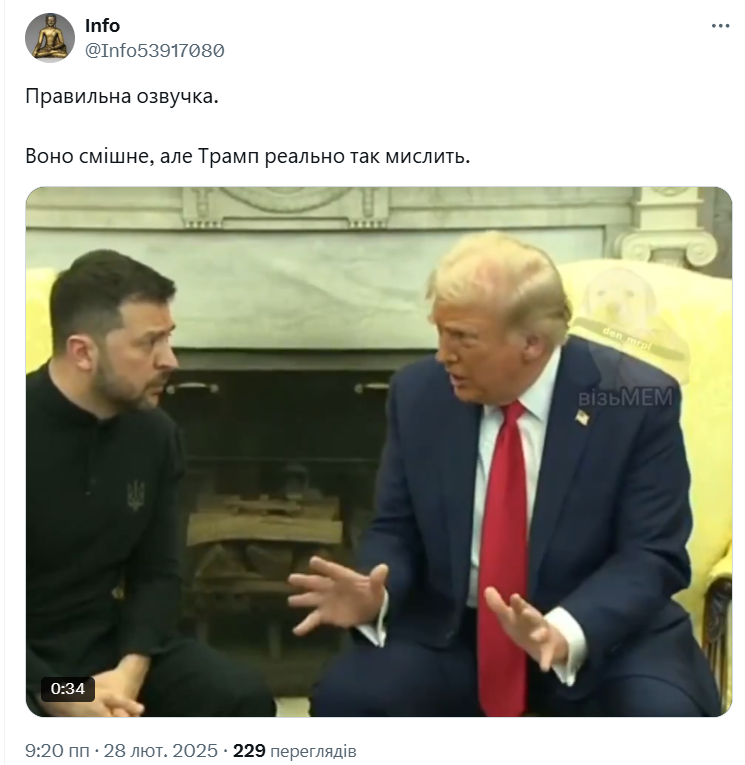Open the 229 переглядів view analytics
This screenshot has width=745, height=765.
click(295, 750)
